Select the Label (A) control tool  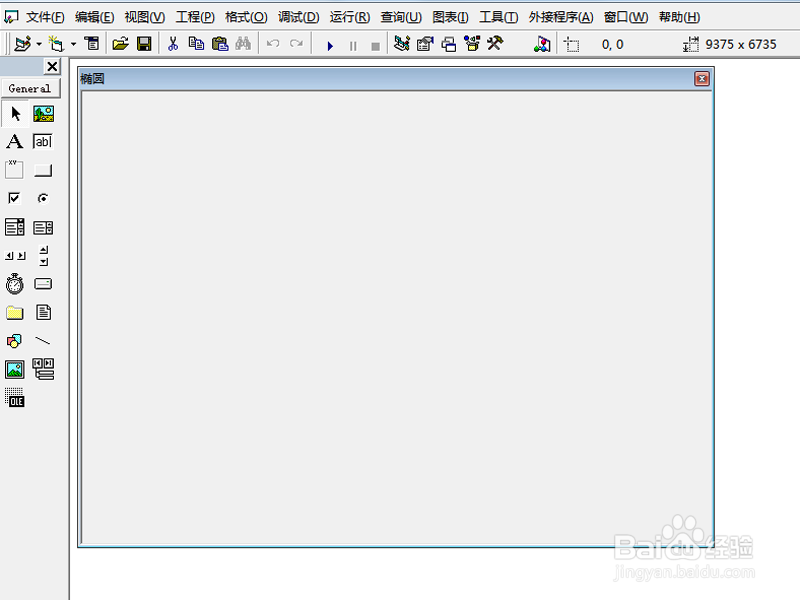15,141
